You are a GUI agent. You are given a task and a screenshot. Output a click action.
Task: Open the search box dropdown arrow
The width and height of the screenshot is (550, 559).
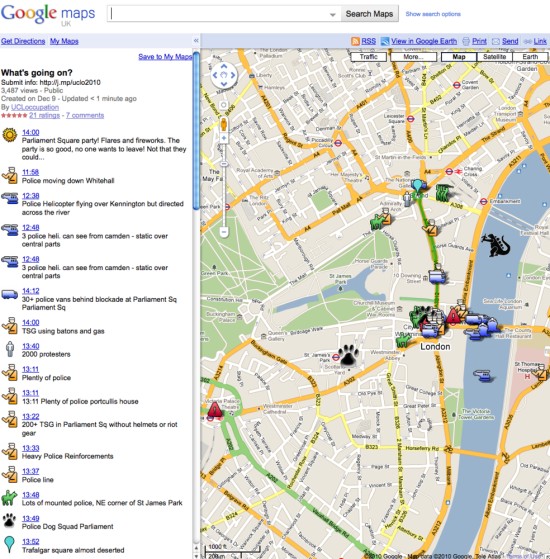coord(333,15)
